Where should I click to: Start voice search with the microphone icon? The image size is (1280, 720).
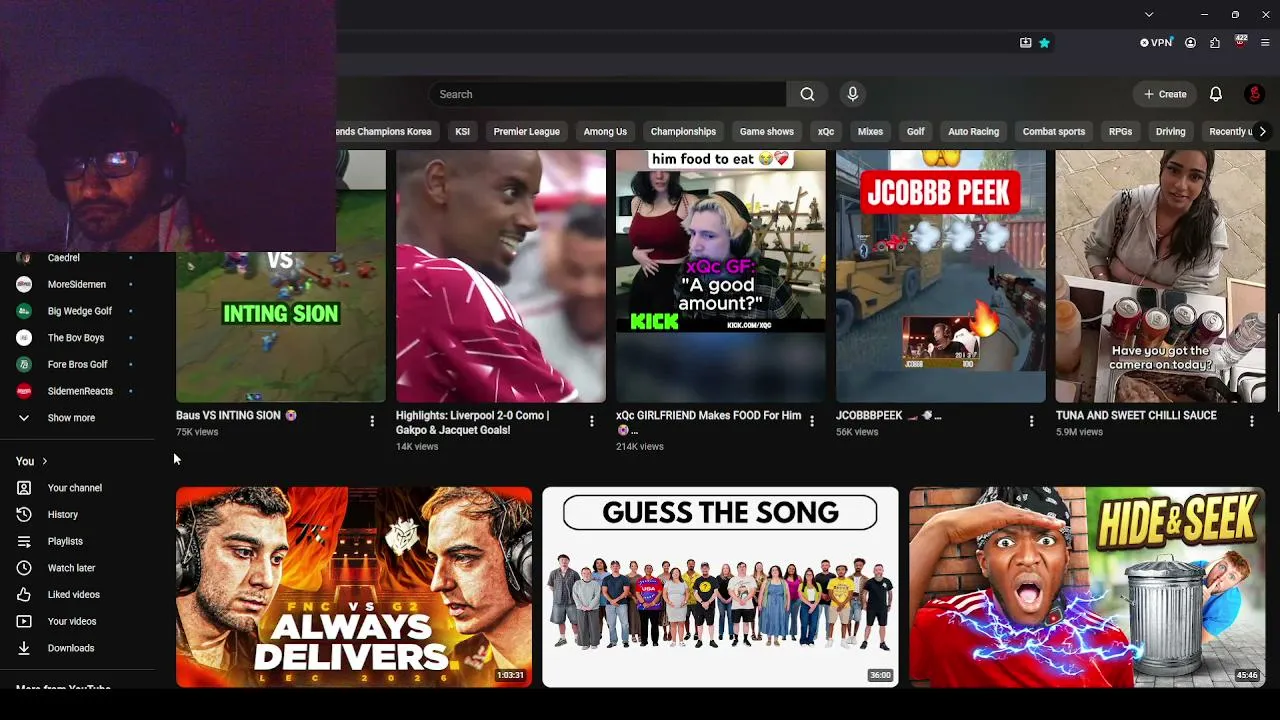click(x=852, y=94)
